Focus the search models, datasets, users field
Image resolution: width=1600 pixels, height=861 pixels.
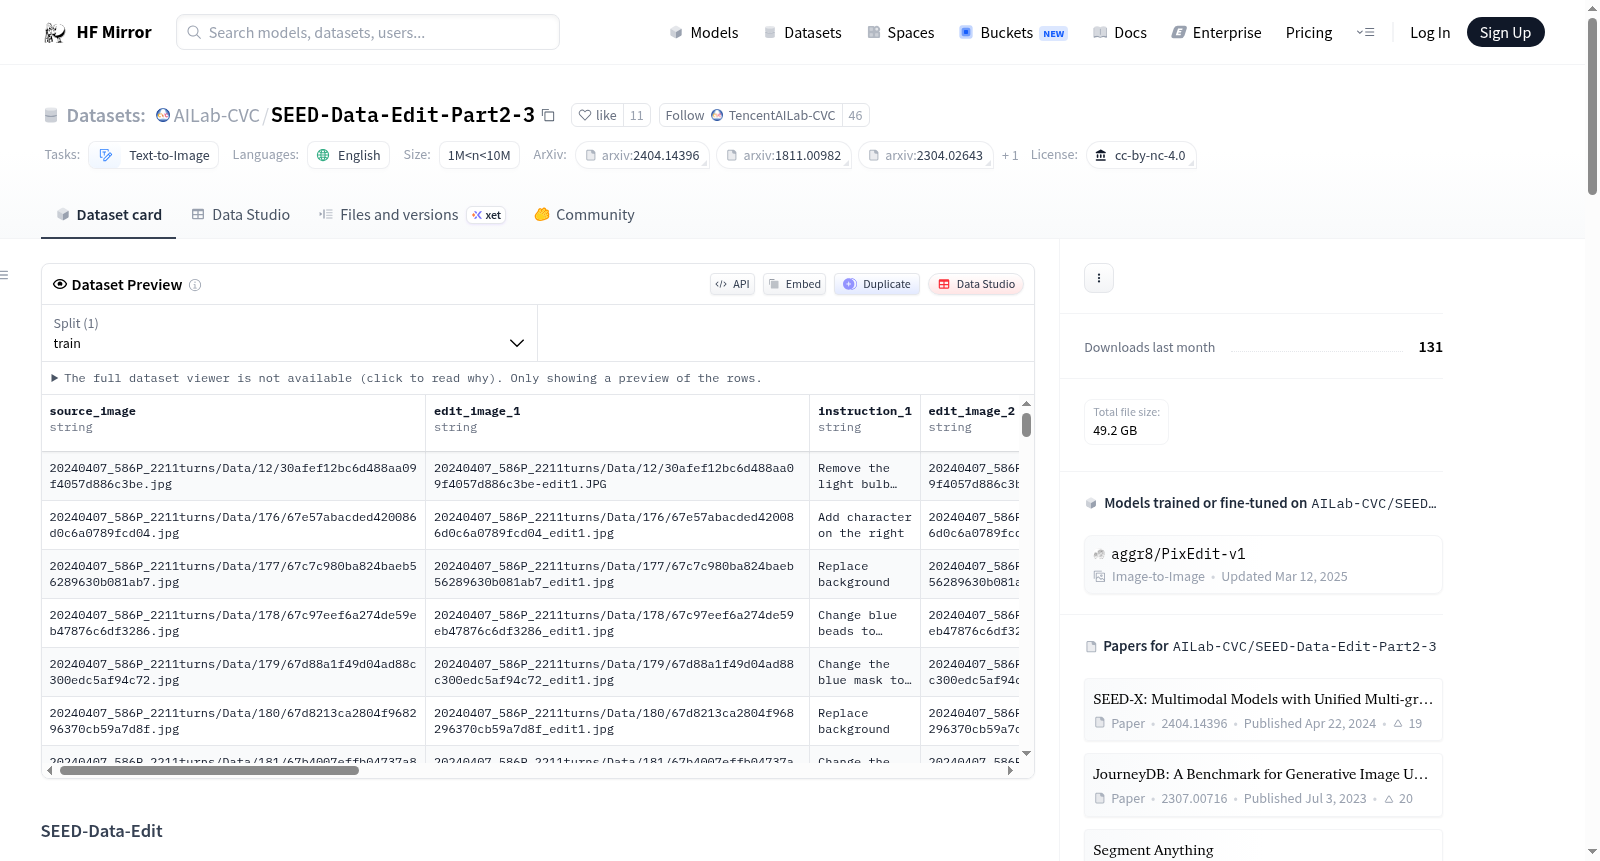click(368, 32)
